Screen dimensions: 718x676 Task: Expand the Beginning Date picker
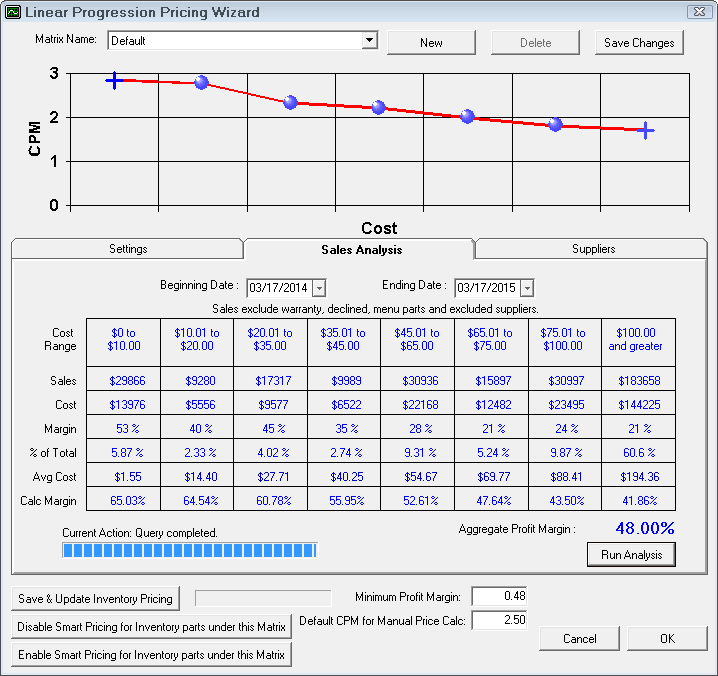coord(319,288)
